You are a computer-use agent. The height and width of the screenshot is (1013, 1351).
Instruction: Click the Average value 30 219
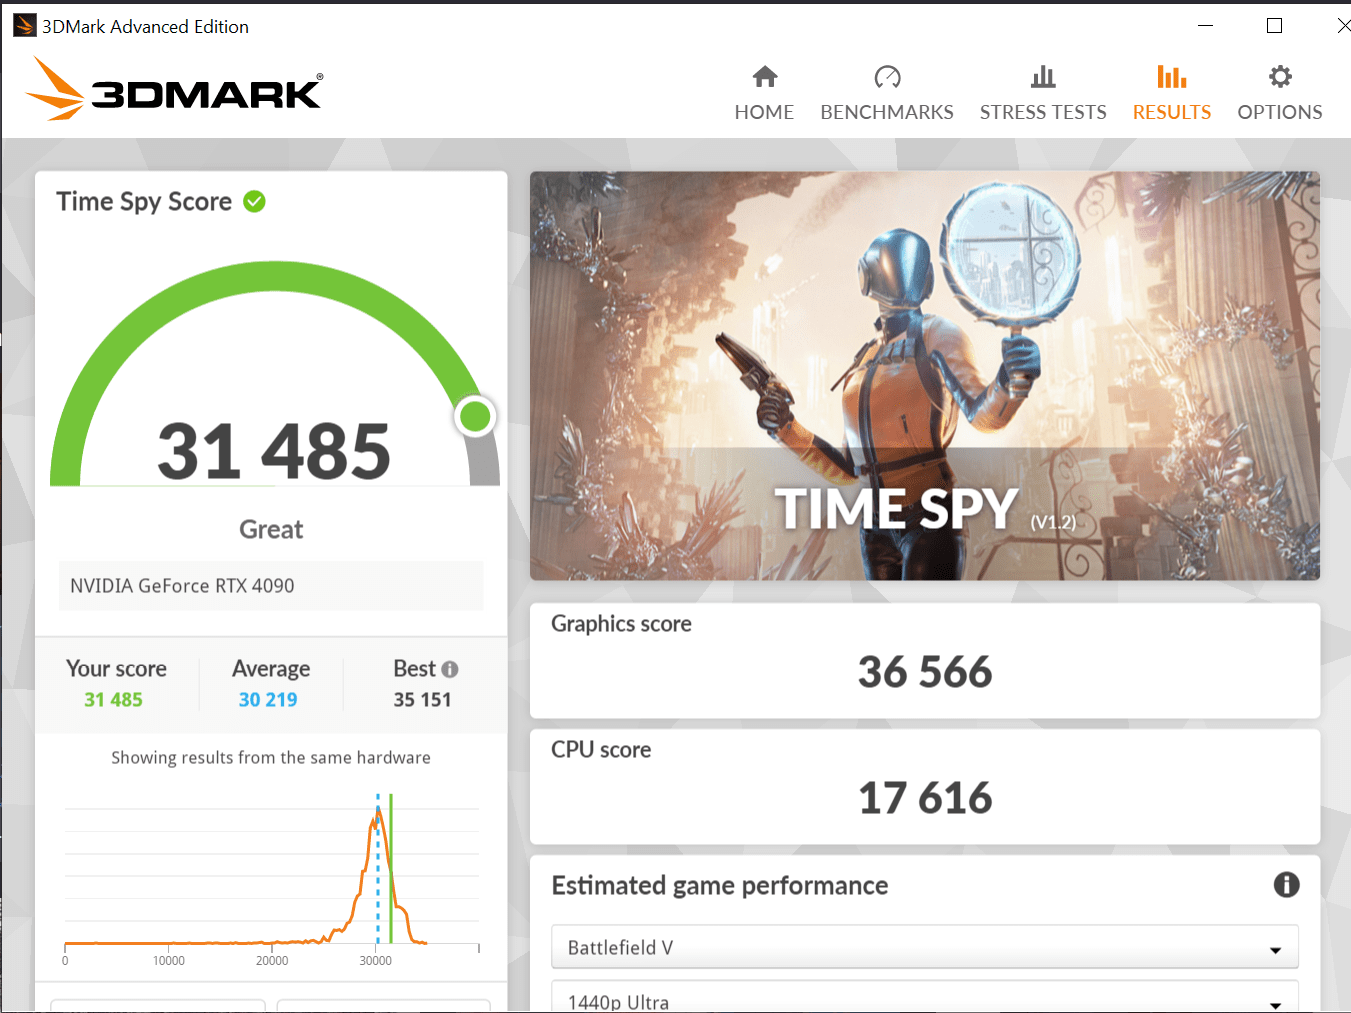point(268,700)
